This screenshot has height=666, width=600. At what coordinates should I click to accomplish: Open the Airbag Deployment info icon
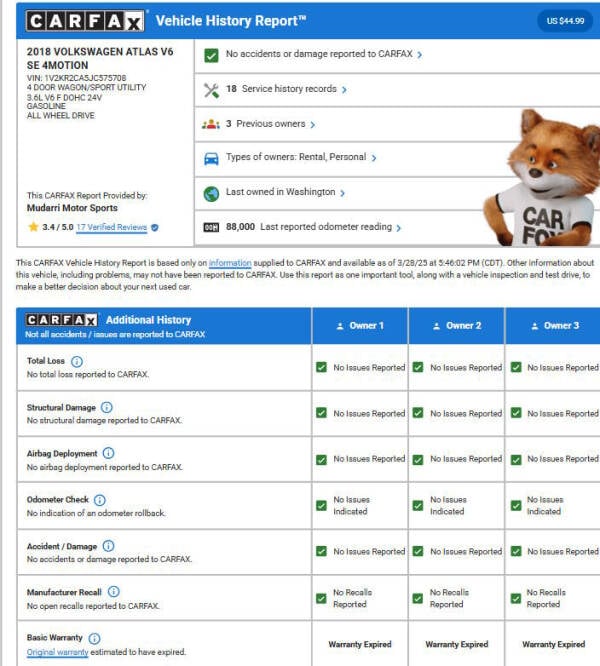click(x=108, y=453)
